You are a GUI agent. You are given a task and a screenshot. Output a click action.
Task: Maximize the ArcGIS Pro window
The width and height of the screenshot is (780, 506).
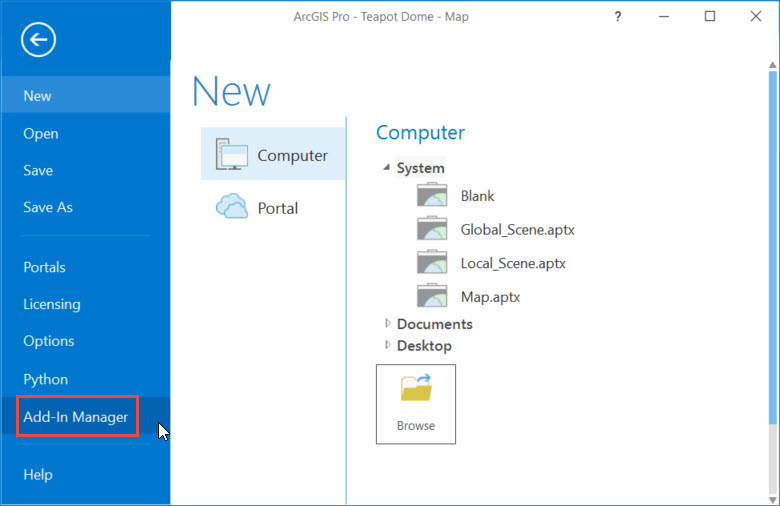[710, 16]
